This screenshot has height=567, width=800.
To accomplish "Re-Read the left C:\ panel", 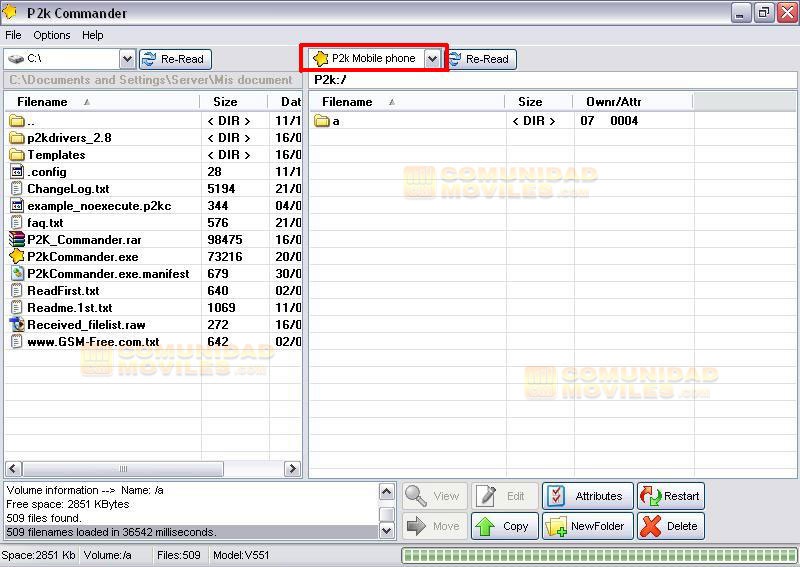I will click(x=175, y=59).
